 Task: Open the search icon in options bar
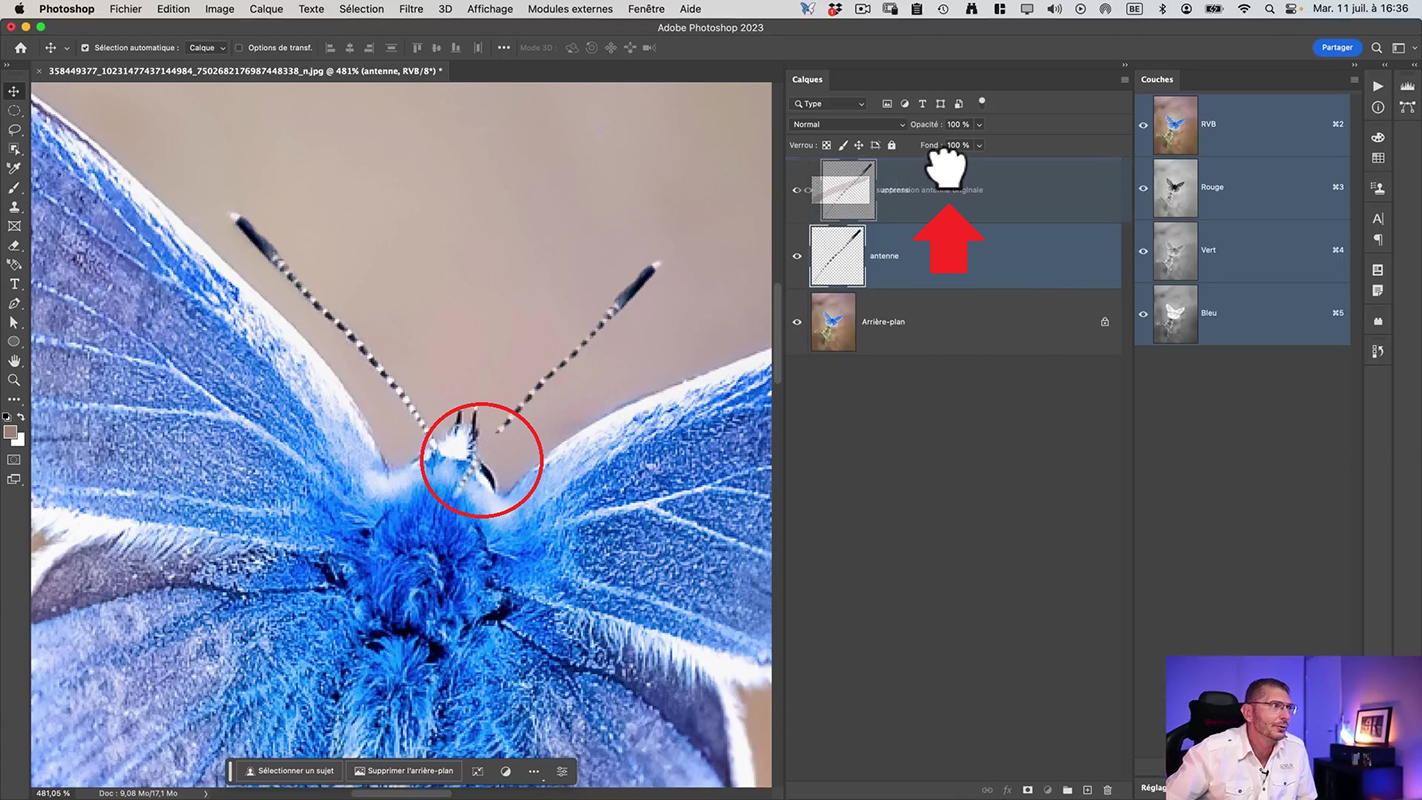point(1377,48)
